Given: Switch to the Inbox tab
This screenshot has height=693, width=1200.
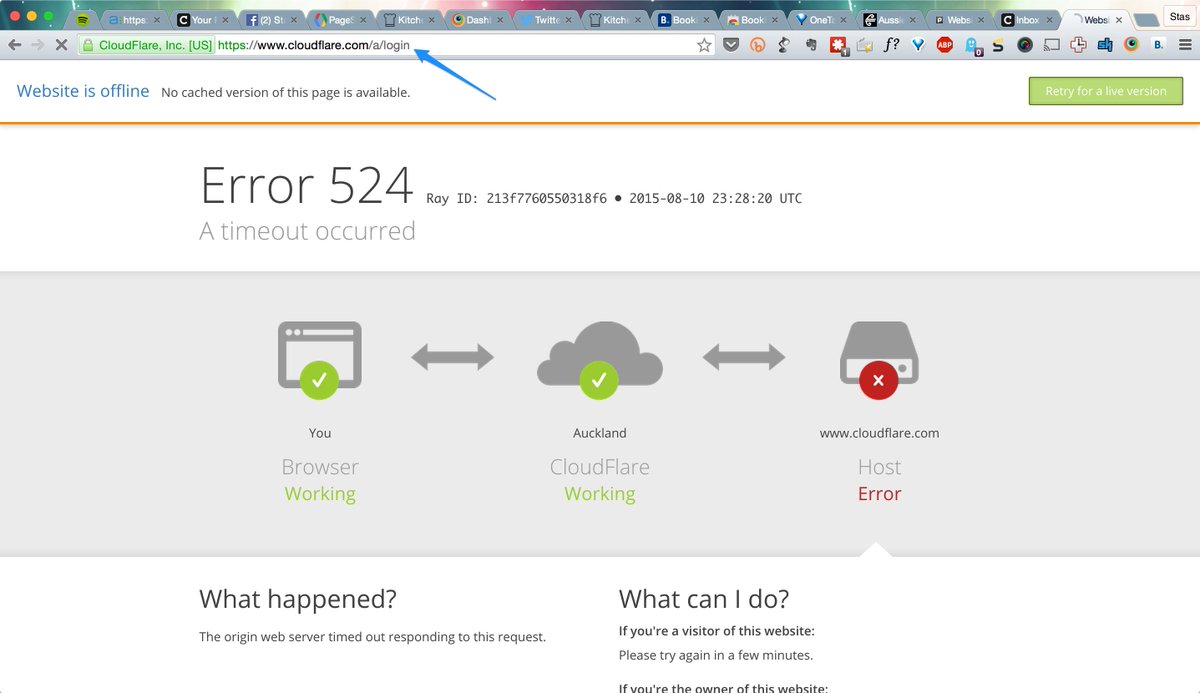Looking at the screenshot, I should (x=1028, y=19).
